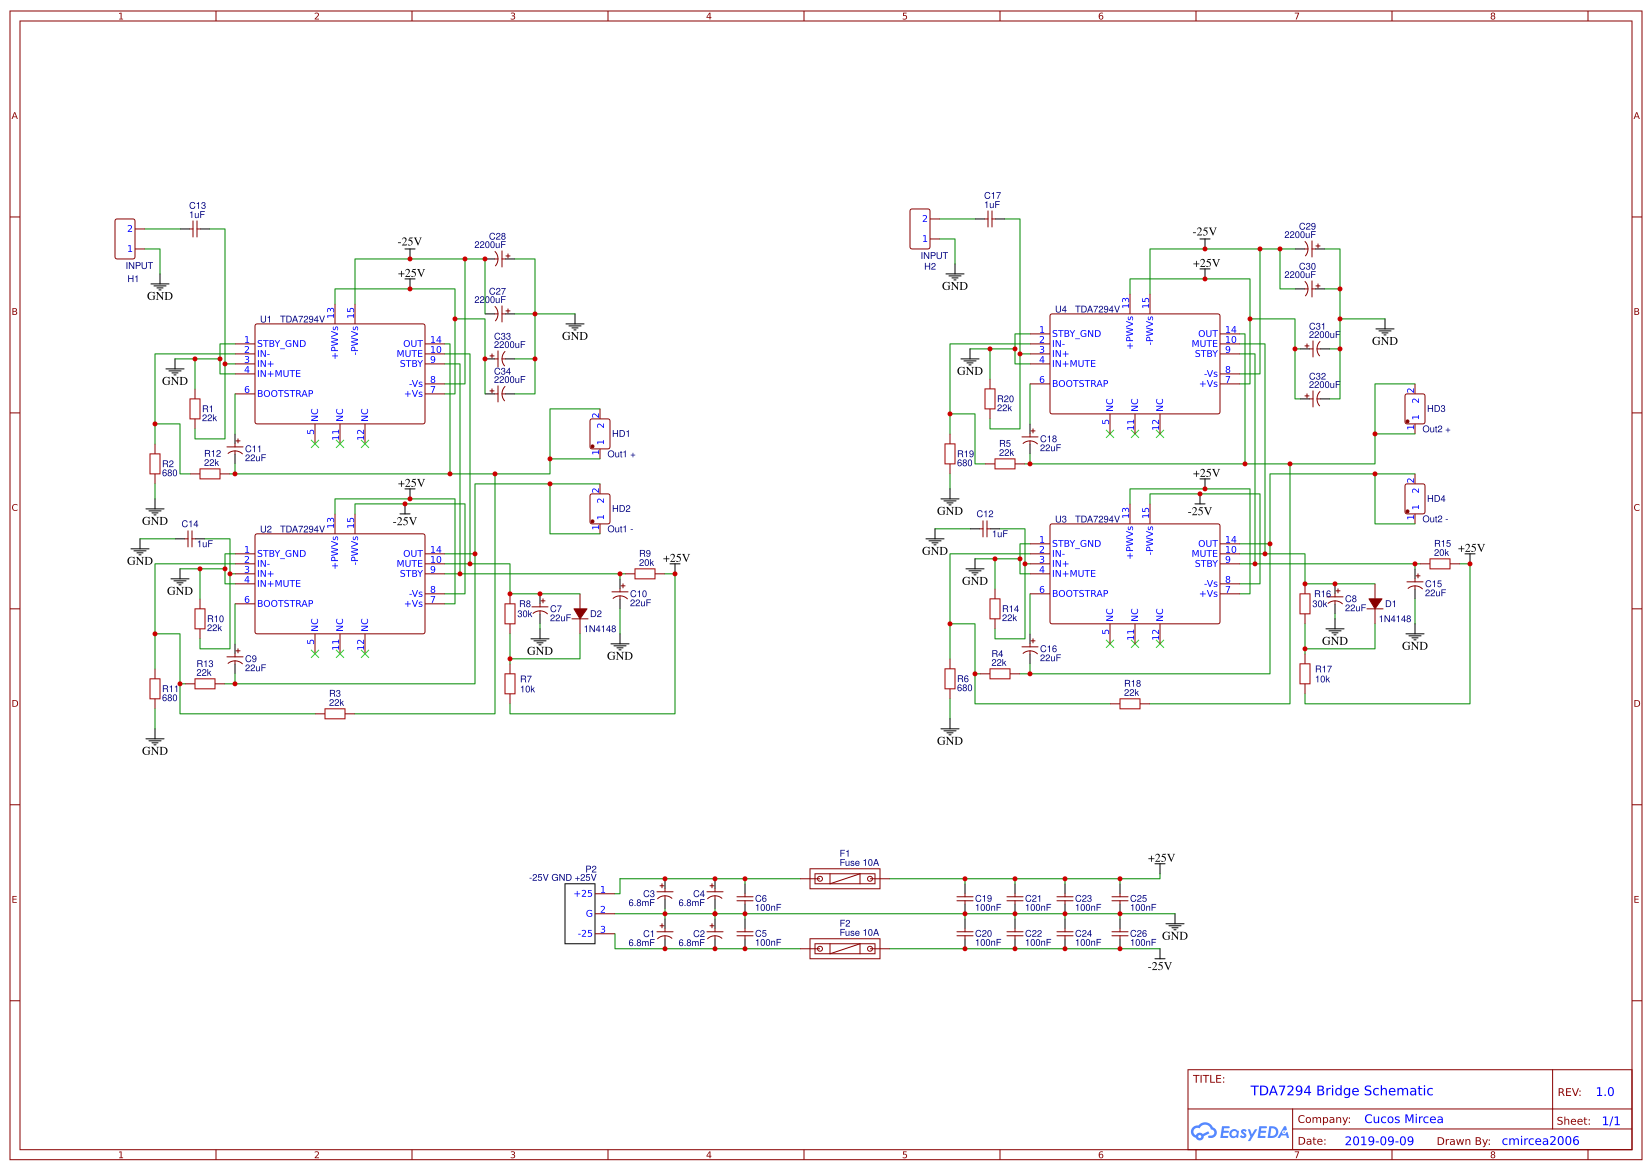
Task: Select the TDA7294 Bridge Schematic title text
Action: click(x=1338, y=1091)
